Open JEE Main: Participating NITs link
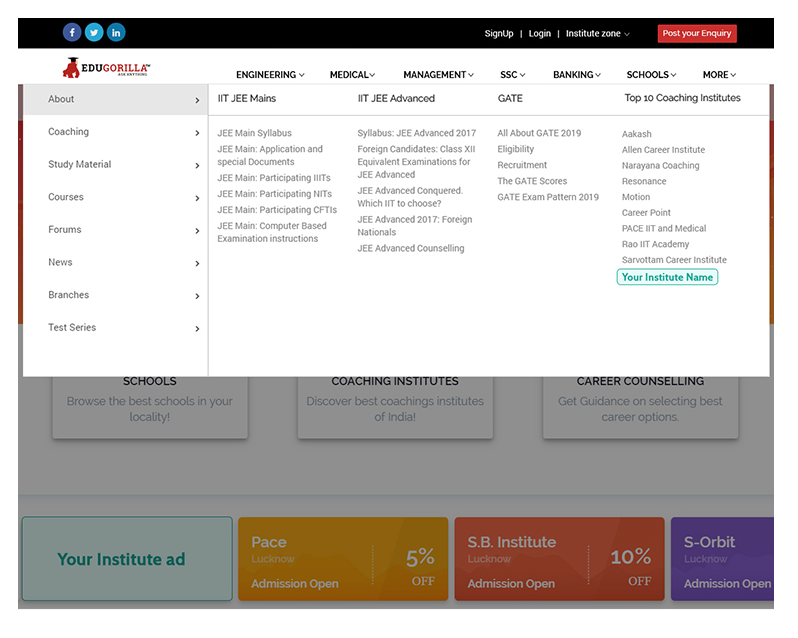 click(x=274, y=194)
